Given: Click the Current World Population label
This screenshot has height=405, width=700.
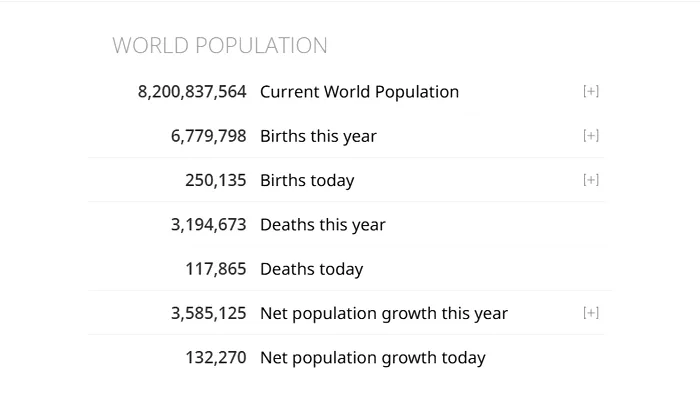Looking at the screenshot, I should (359, 92).
